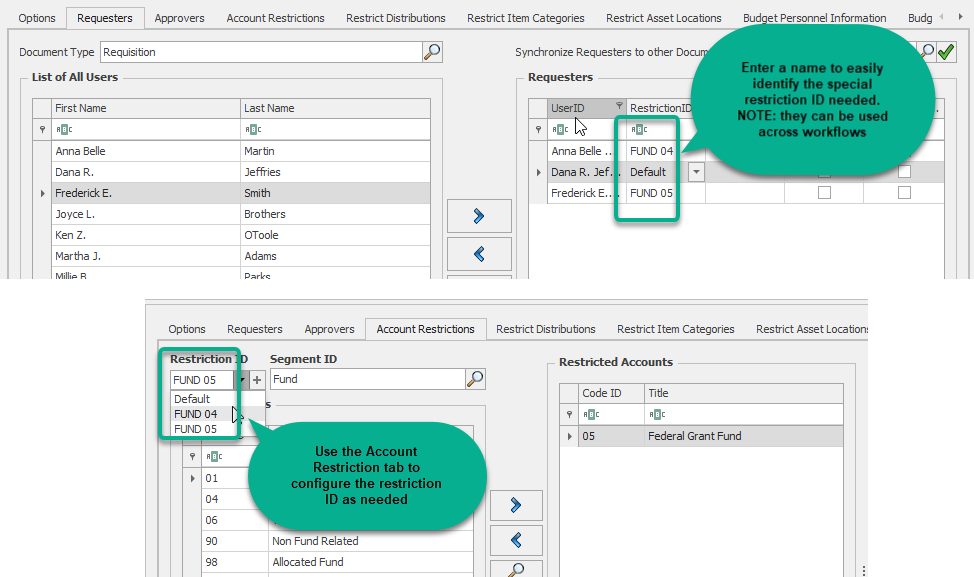Tick the first checkbox in Frederick E. requester row

tap(824, 193)
